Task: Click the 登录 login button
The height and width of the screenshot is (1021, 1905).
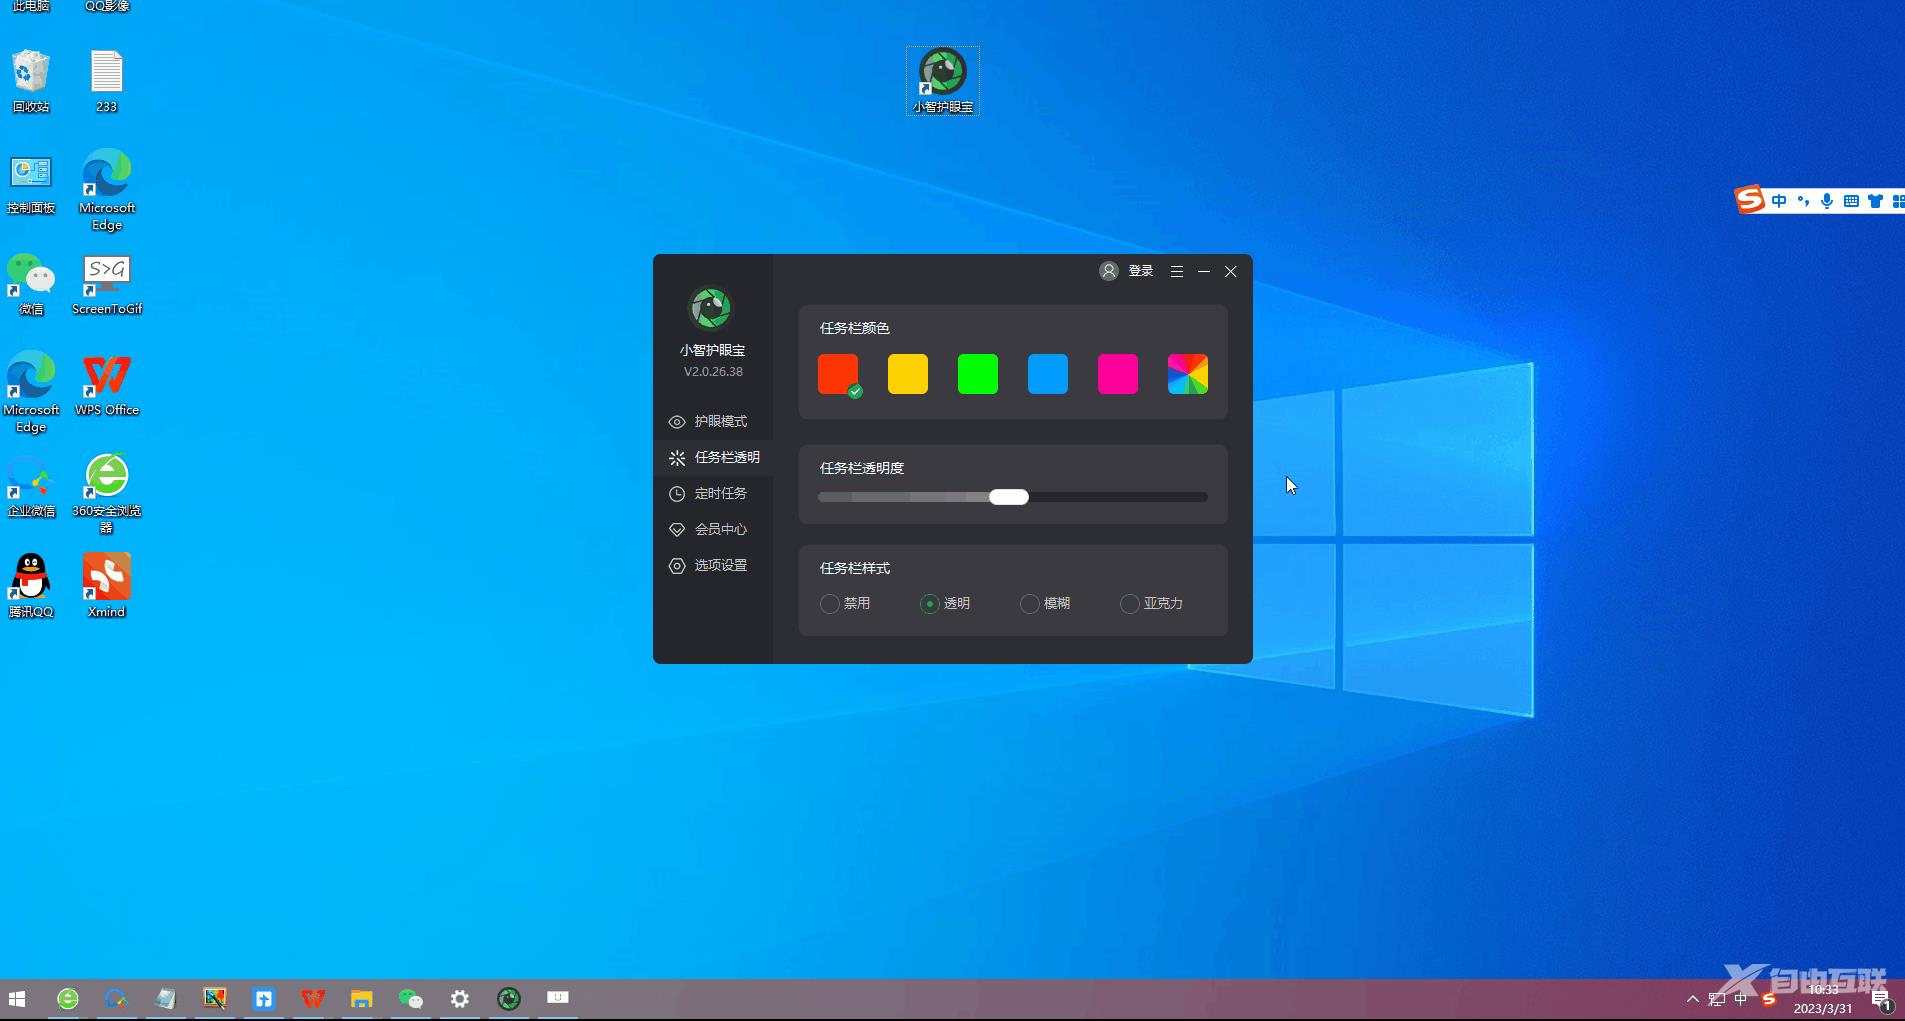Action: click(x=1141, y=271)
